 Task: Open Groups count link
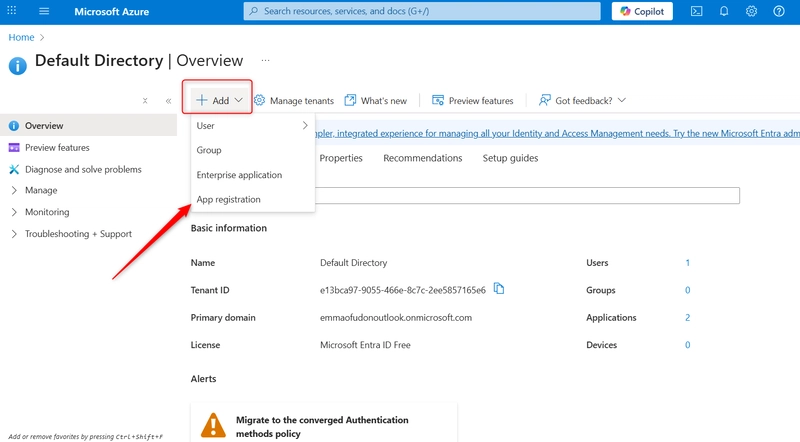687,290
